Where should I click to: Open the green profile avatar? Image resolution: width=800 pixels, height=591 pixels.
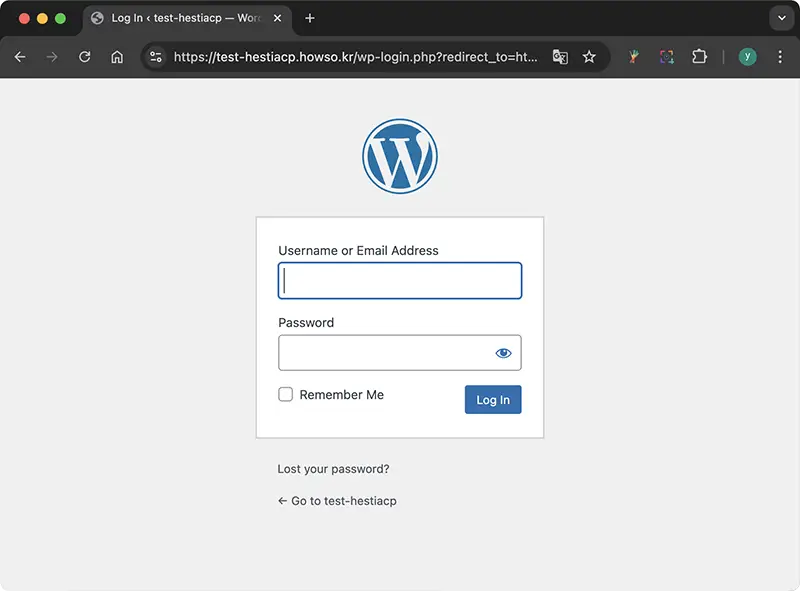click(747, 57)
